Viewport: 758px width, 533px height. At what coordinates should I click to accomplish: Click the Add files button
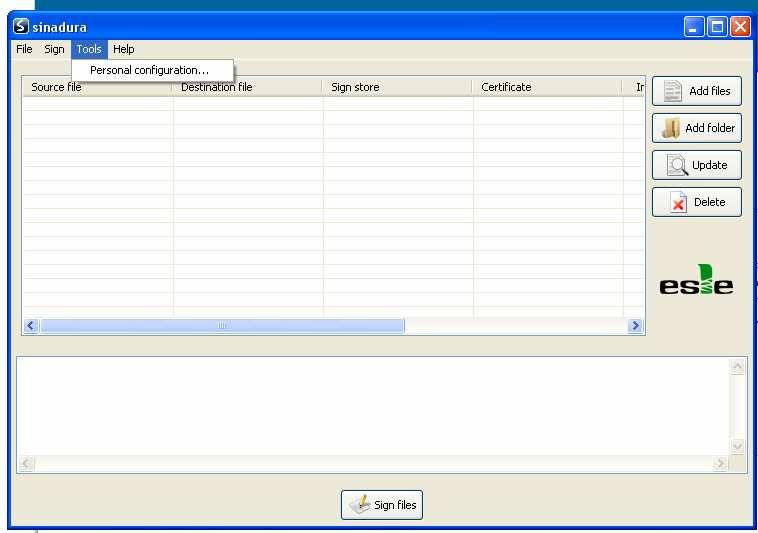[697, 91]
